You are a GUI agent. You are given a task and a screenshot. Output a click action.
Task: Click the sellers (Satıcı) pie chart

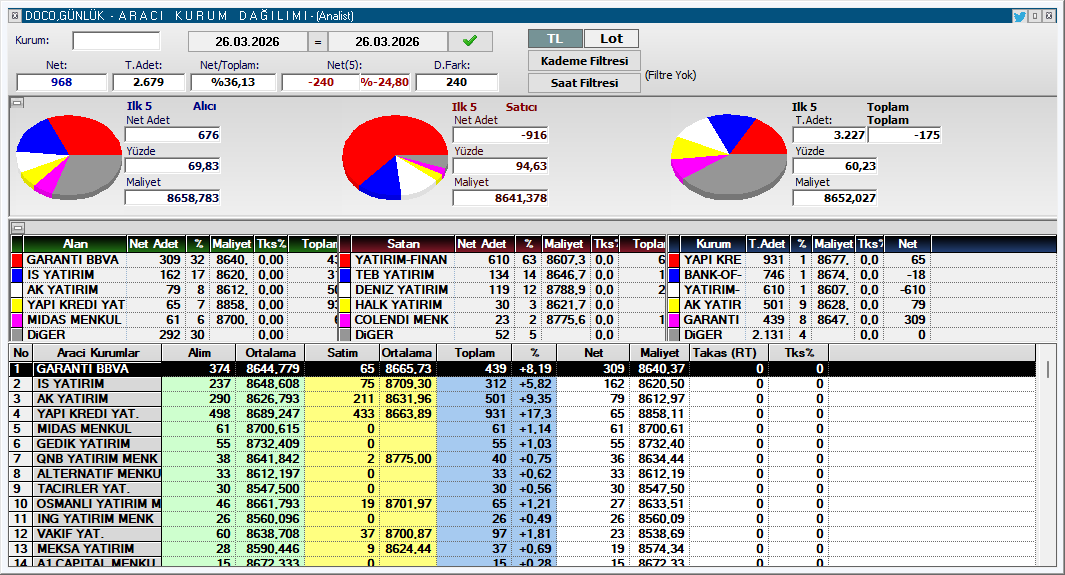coord(395,160)
